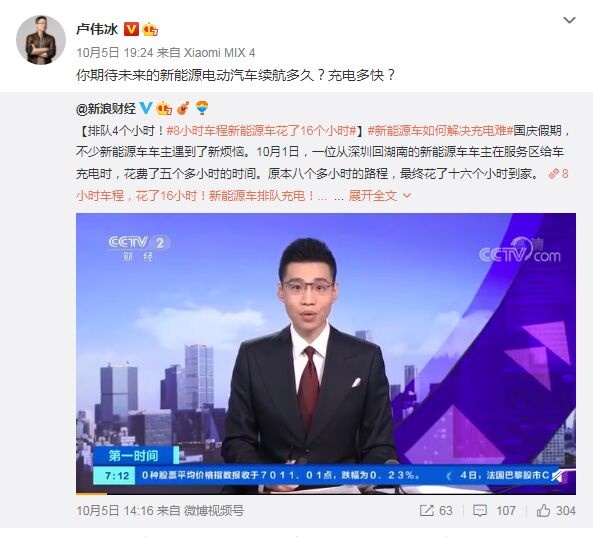Click the crown badge next to 新浪财经
This screenshot has height=537, width=593.
(x=164, y=109)
